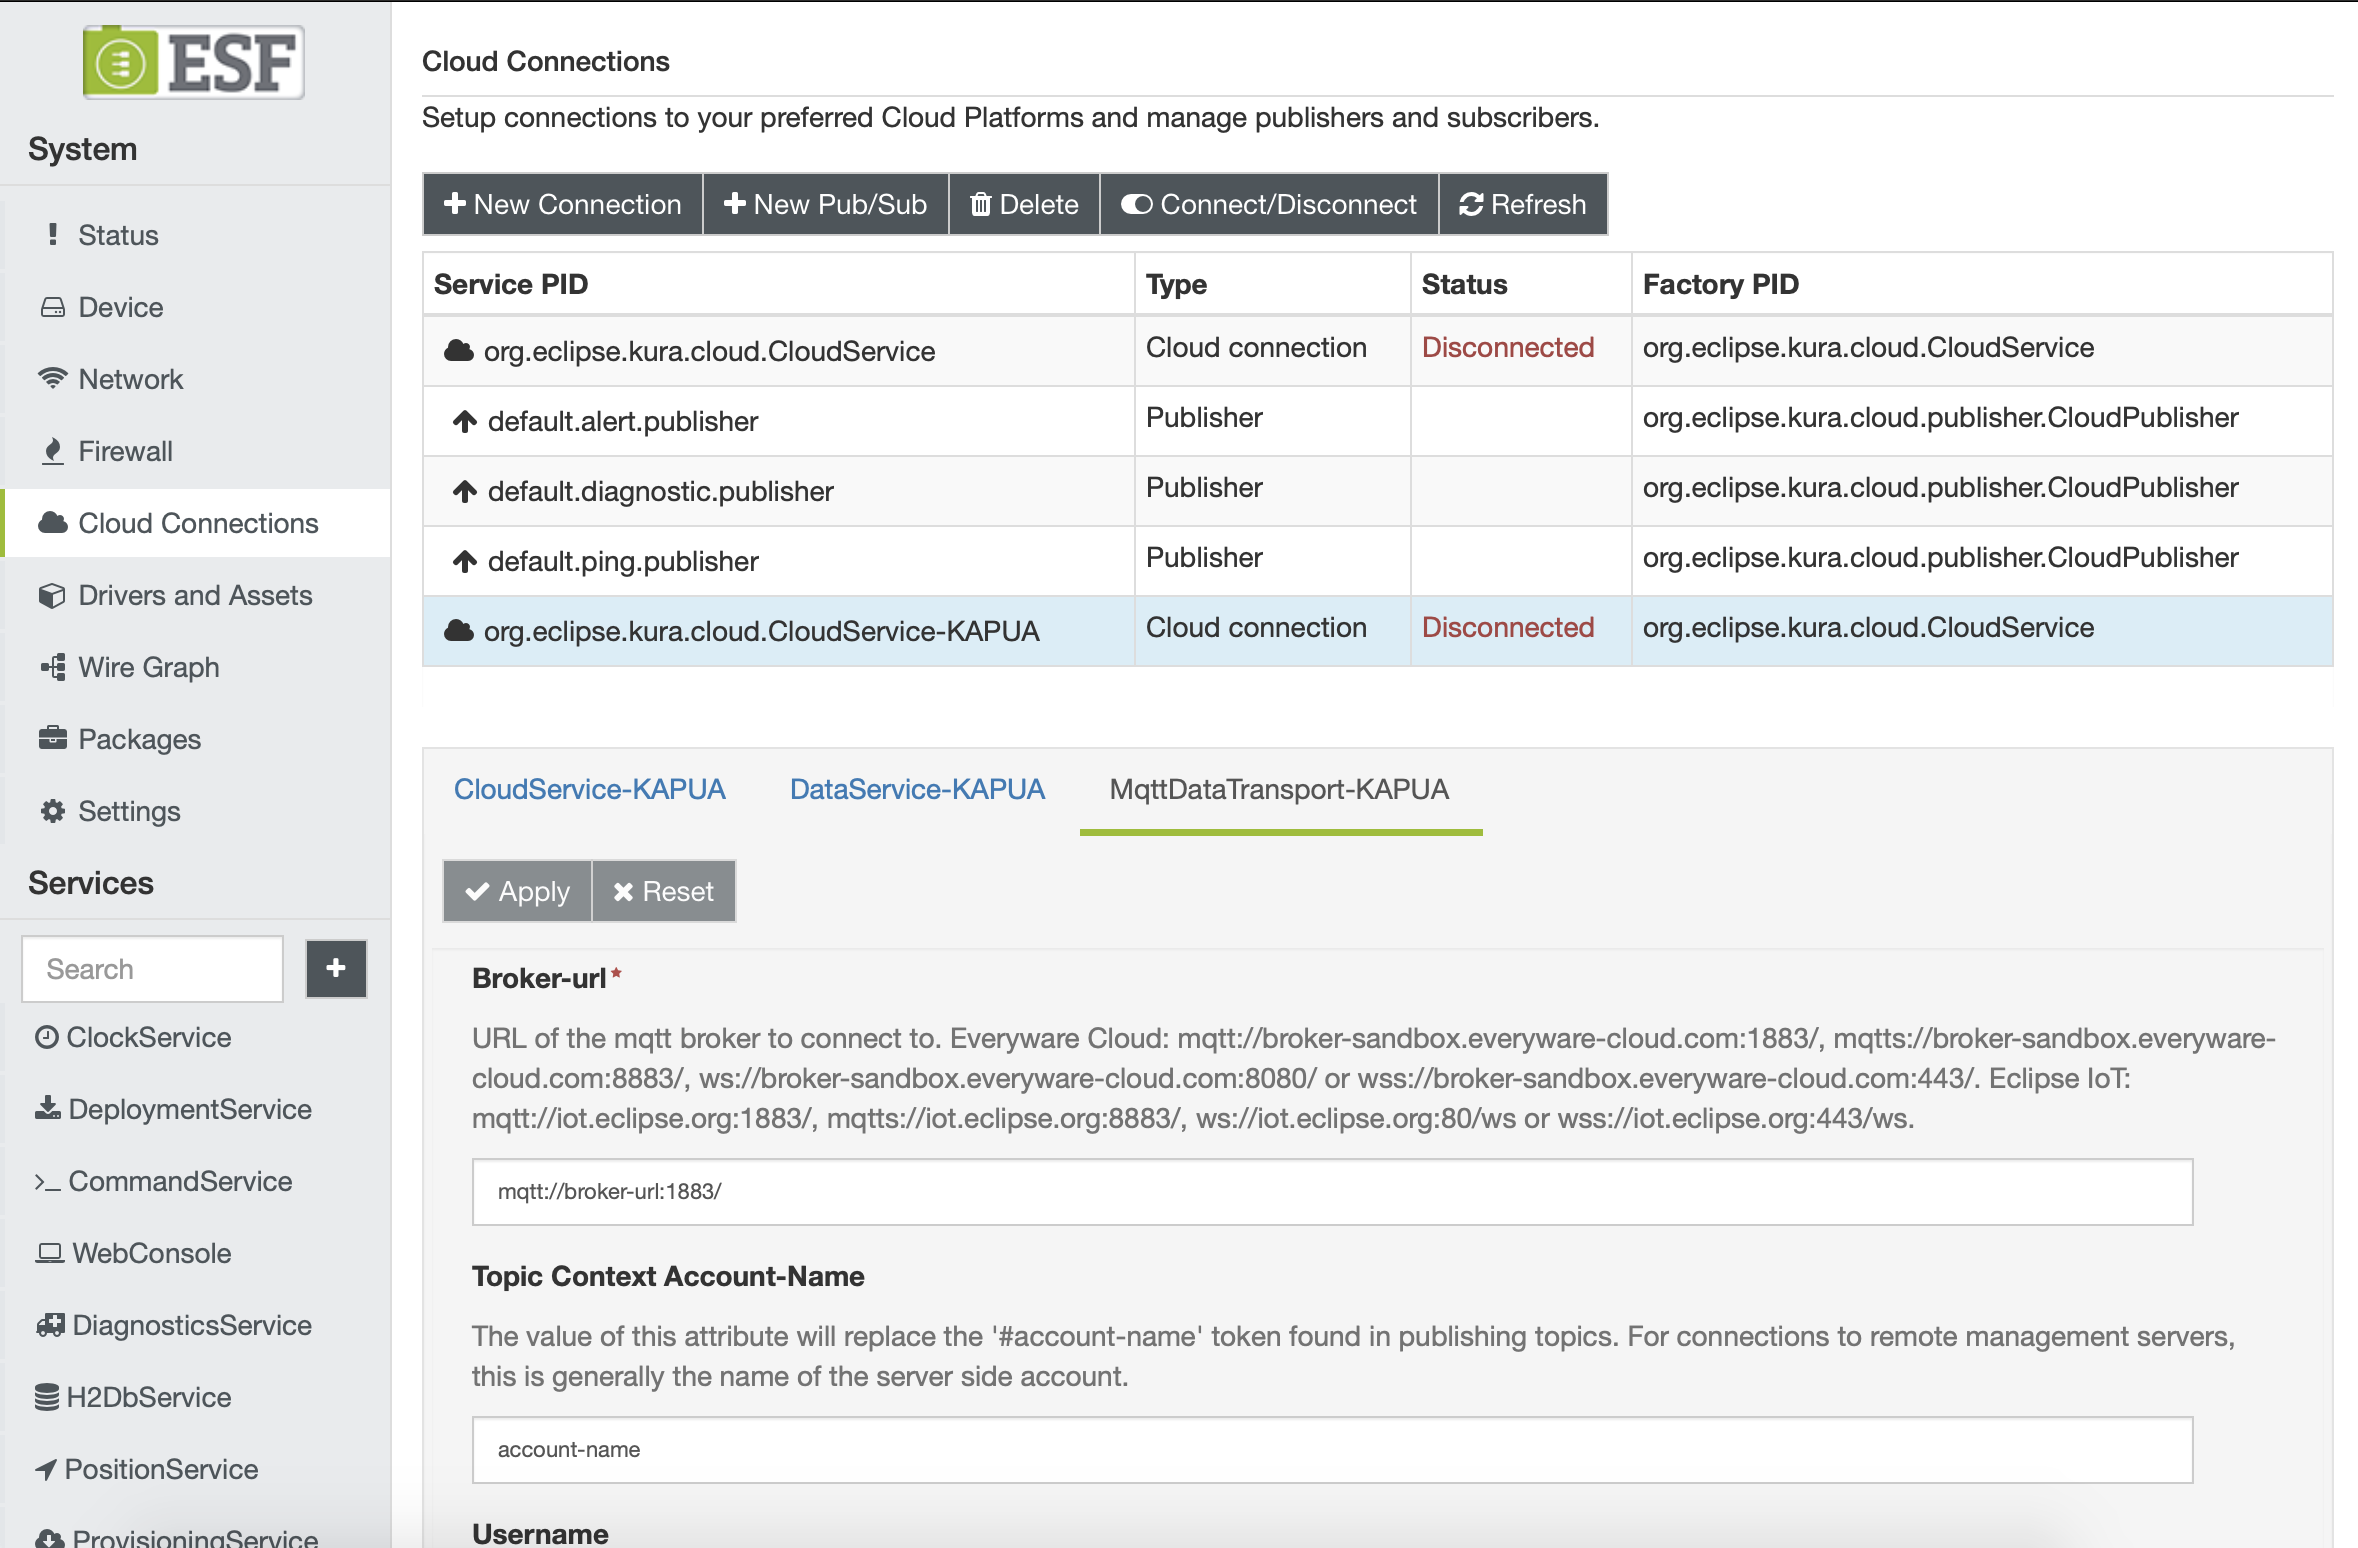Refresh the cloud connections list
This screenshot has width=2358, height=1548.
1522,204
